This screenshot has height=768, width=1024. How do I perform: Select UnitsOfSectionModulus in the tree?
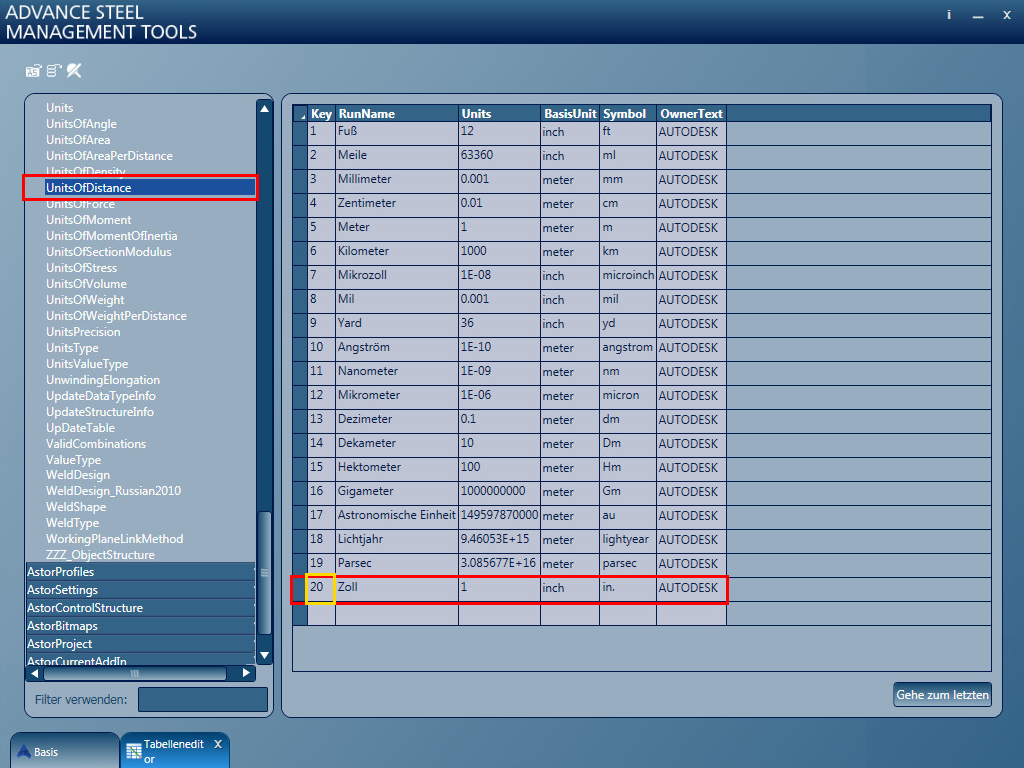(x=108, y=252)
